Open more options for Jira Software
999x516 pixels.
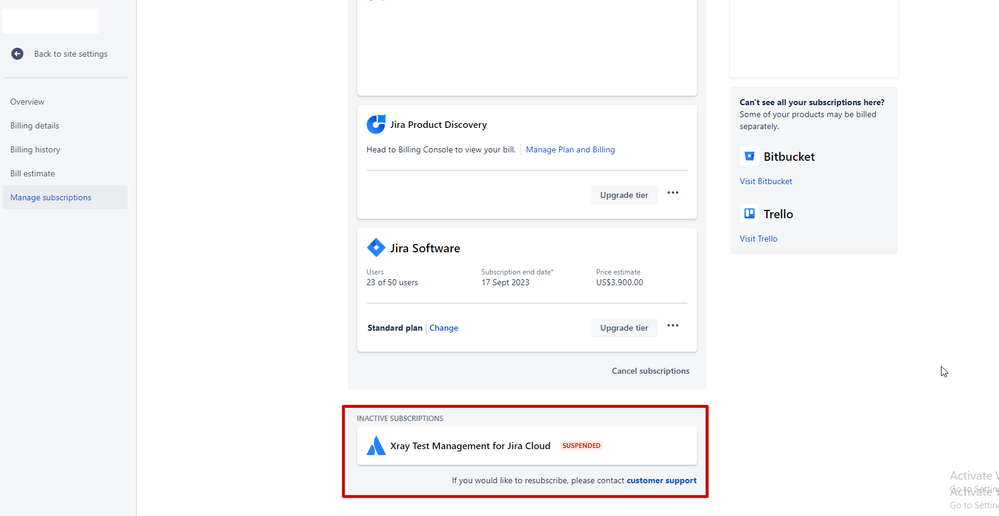673,326
